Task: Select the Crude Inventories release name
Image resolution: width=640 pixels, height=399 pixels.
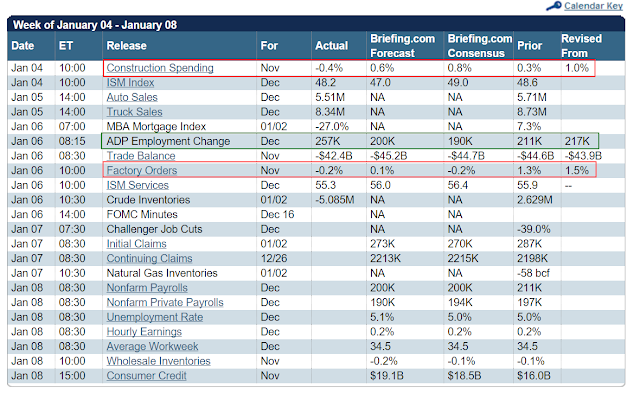Action: [x=148, y=200]
